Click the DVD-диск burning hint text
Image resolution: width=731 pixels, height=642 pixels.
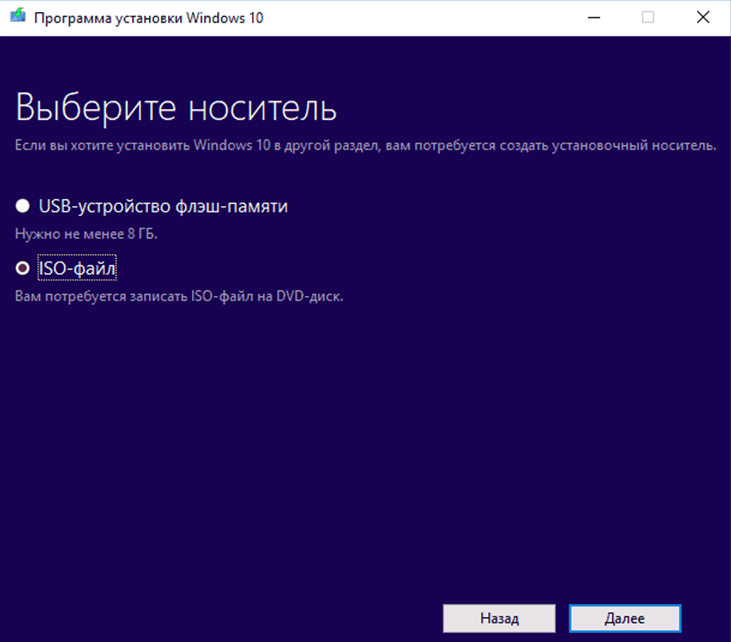tap(178, 296)
